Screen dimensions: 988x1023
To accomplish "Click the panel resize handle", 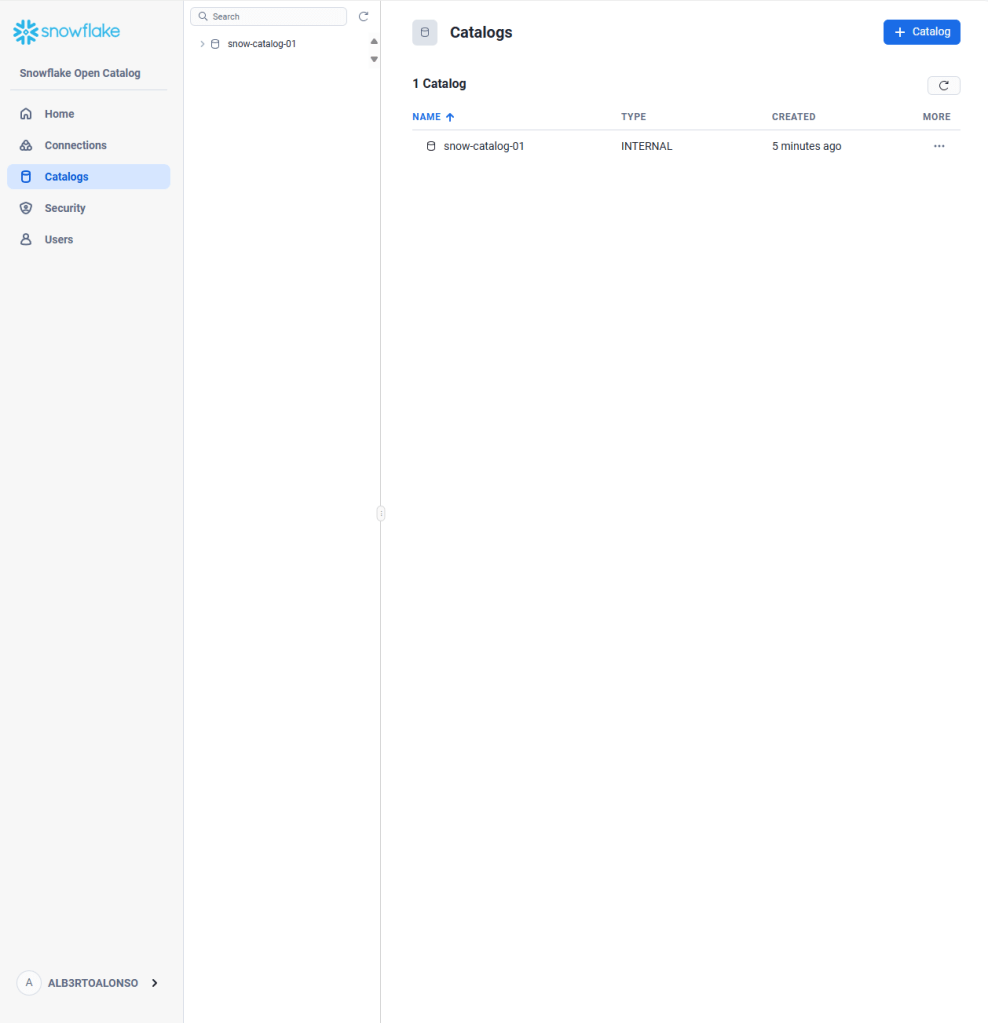I will pos(381,513).
